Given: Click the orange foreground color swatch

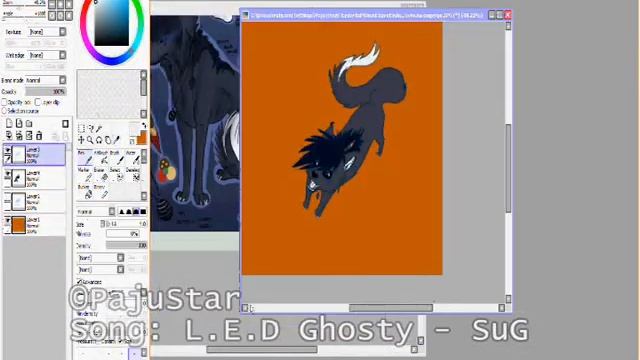Looking at the screenshot, I should [x=142, y=137].
